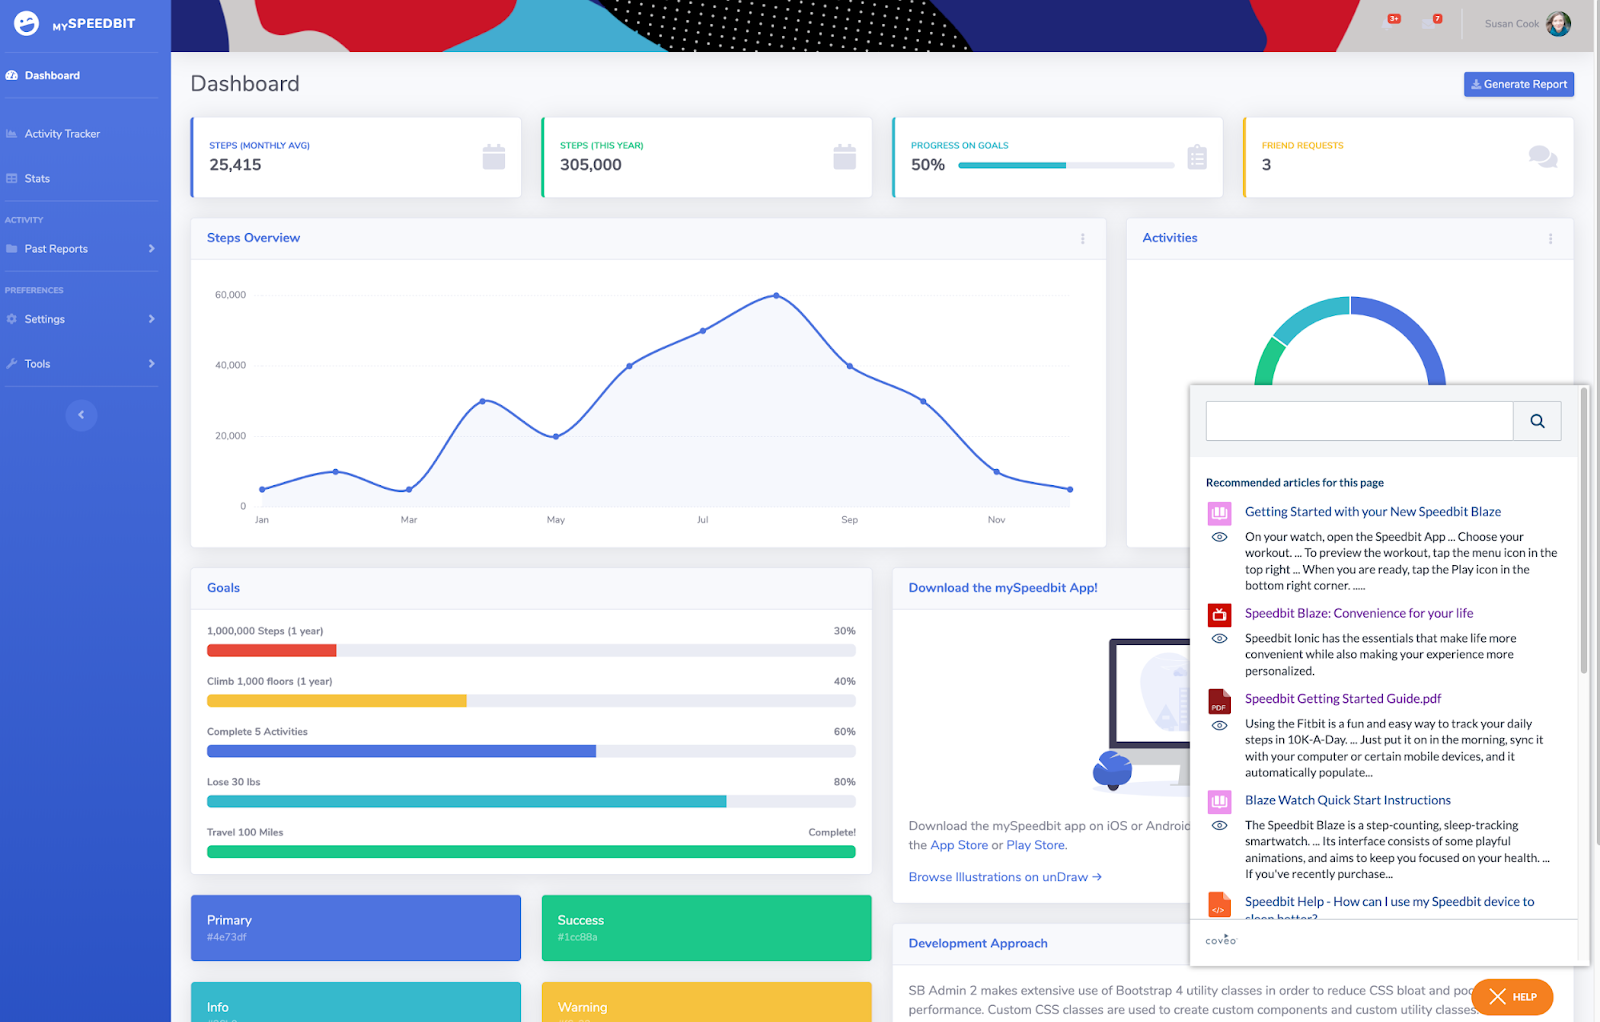This screenshot has width=1600, height=1022.
Task: Open the App Store link
Action: [x=959, y=846]
